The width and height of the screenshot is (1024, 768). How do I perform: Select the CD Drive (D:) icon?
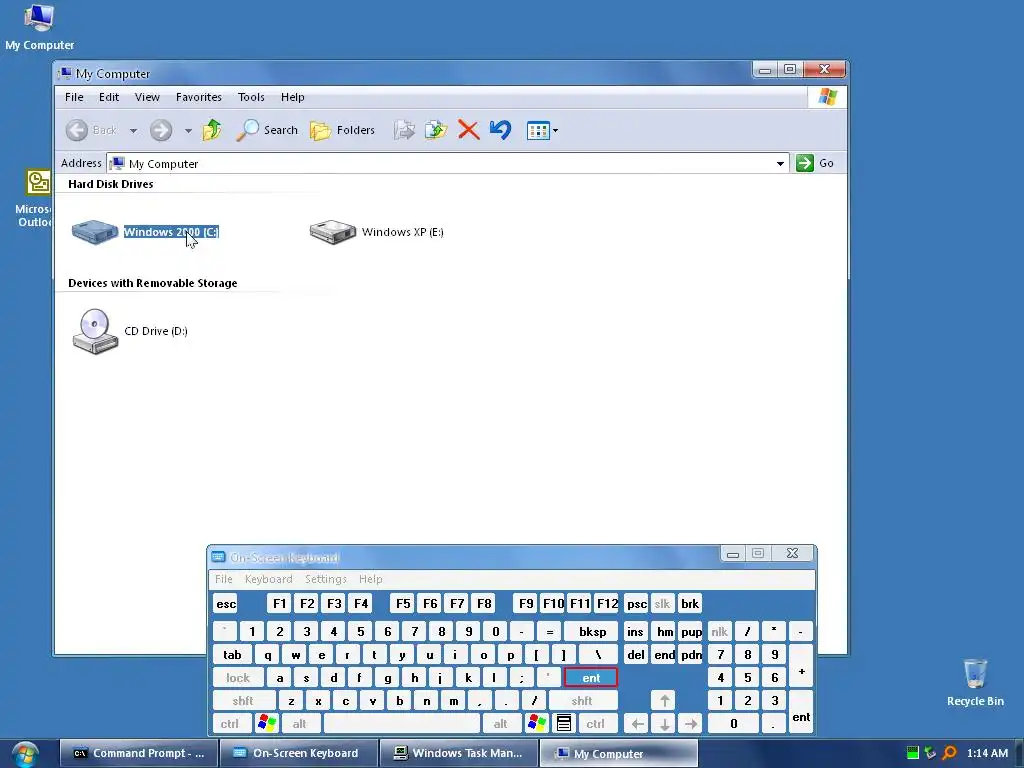click(x=95, y=331)
